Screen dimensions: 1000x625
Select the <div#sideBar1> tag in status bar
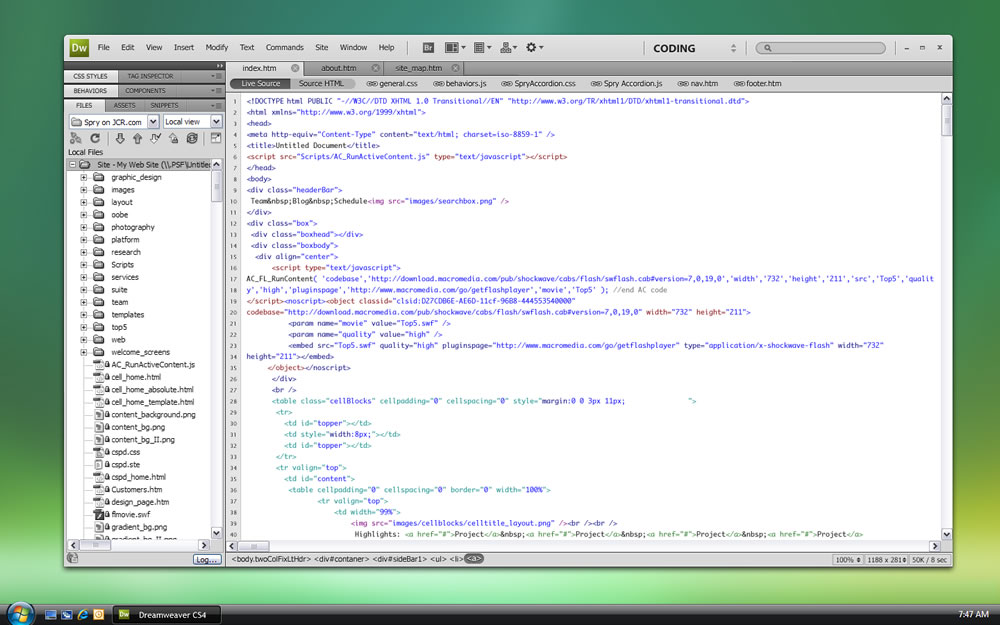(400, 559)
